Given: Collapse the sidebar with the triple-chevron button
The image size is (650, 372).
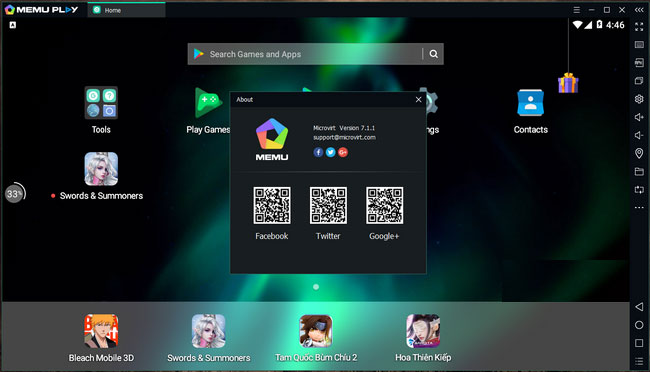Looking at the screenshot, I should pyautogui.click(x=639, y=10).
